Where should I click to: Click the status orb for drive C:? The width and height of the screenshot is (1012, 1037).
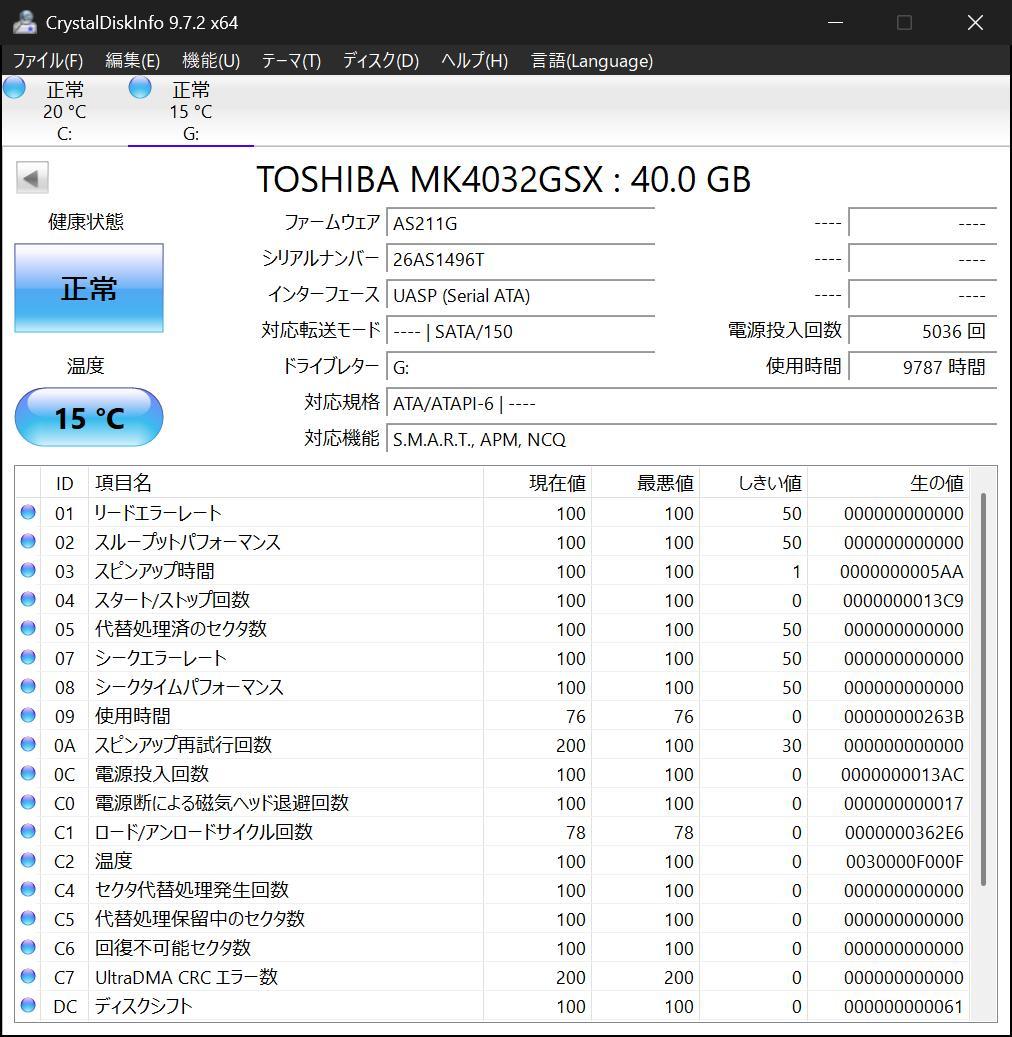(x=14, y=88)
